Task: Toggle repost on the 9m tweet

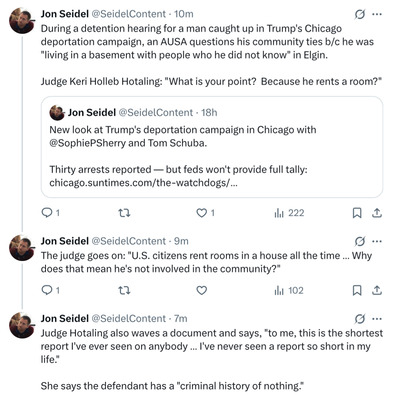Action: (124, 290)
